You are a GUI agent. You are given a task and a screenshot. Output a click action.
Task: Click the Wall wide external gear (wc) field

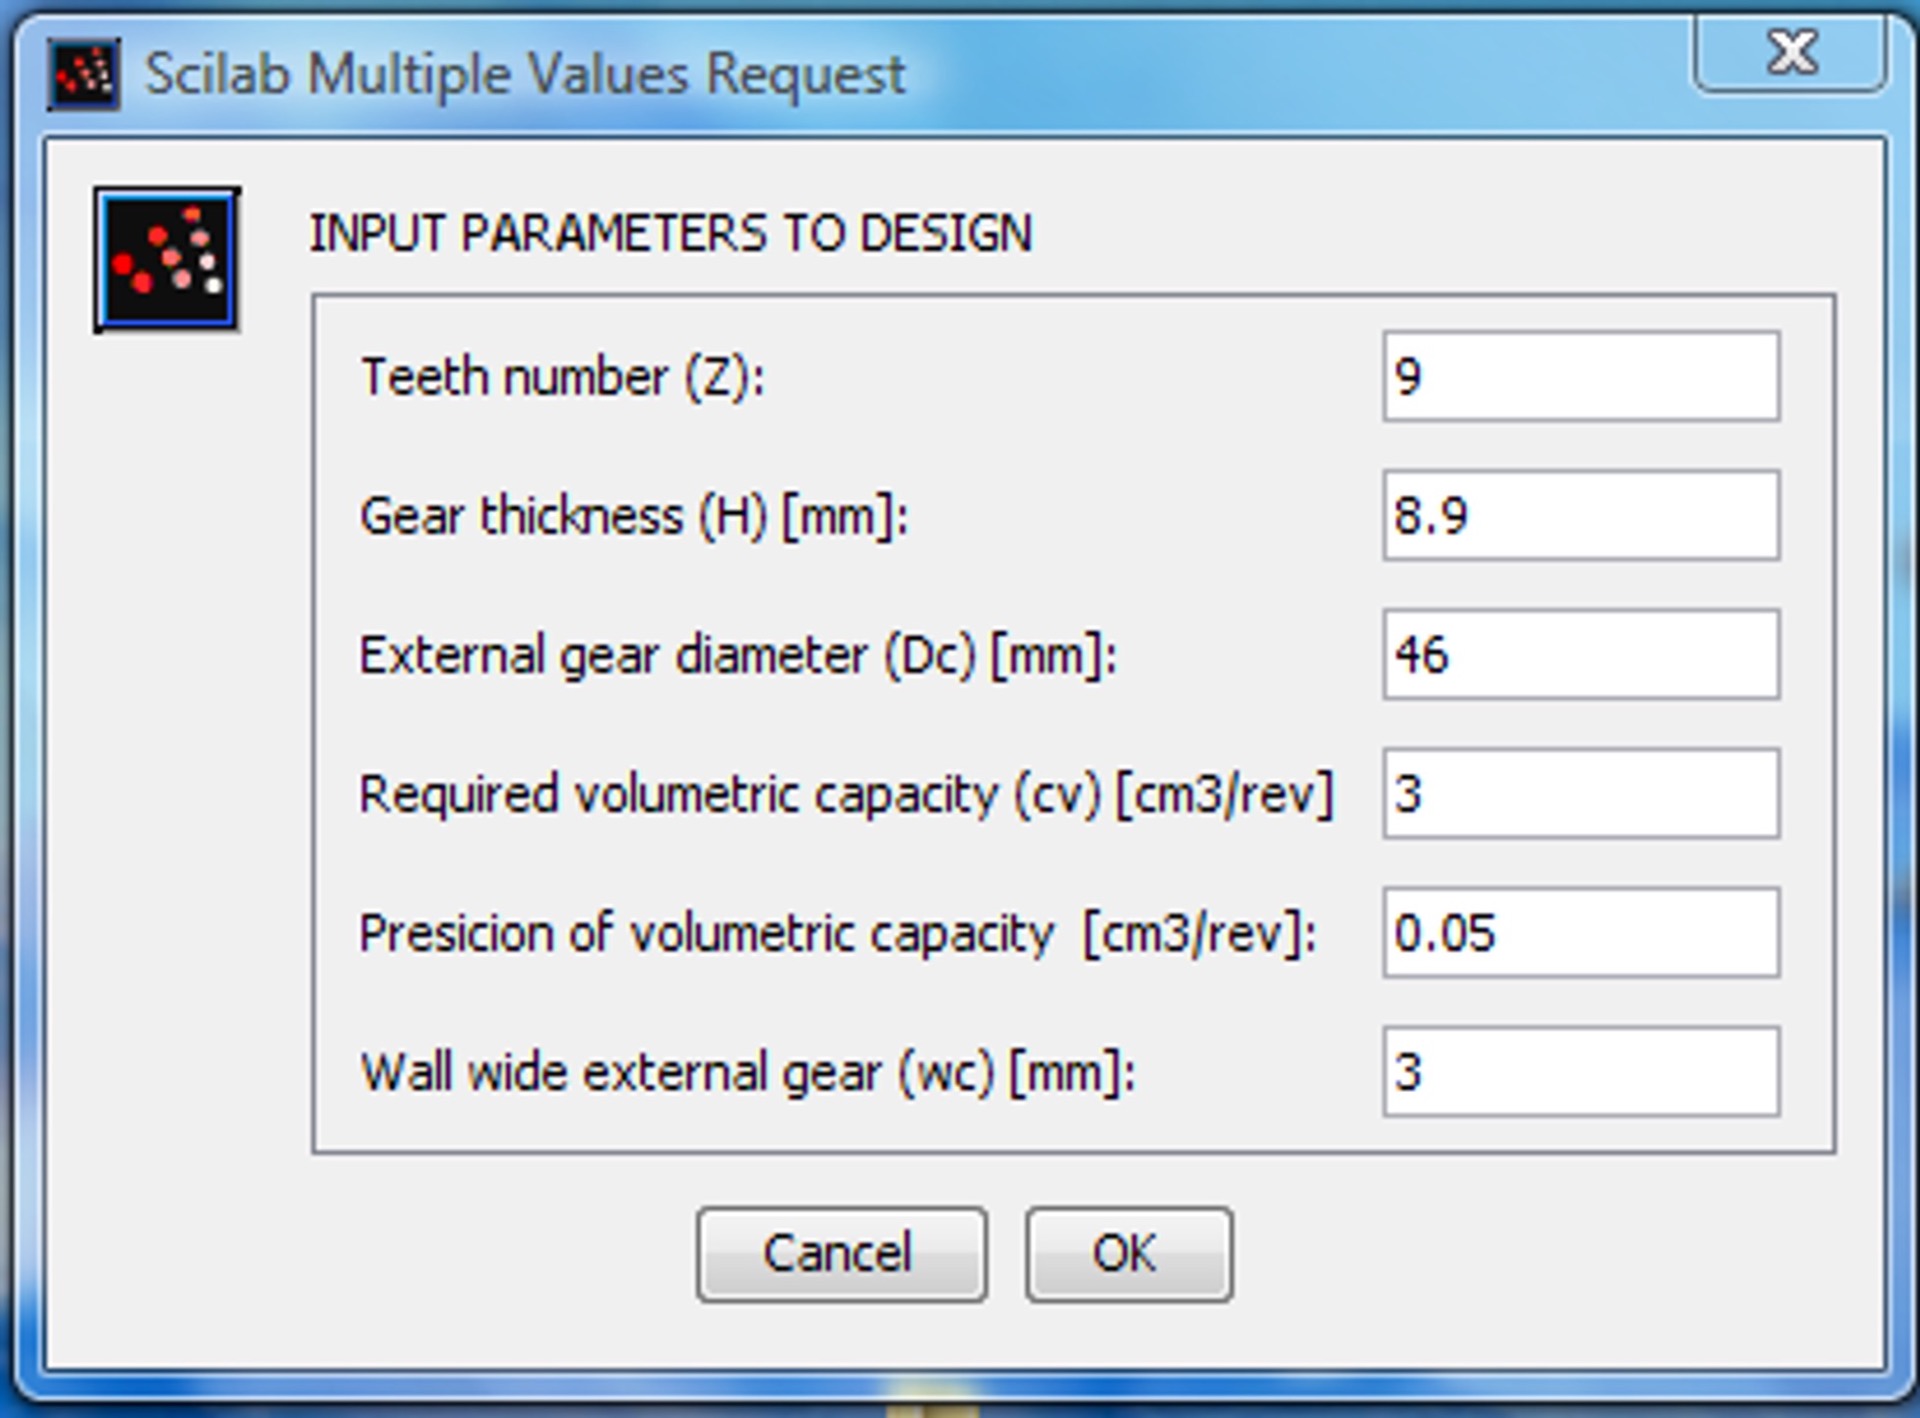coord(1580,1072)
